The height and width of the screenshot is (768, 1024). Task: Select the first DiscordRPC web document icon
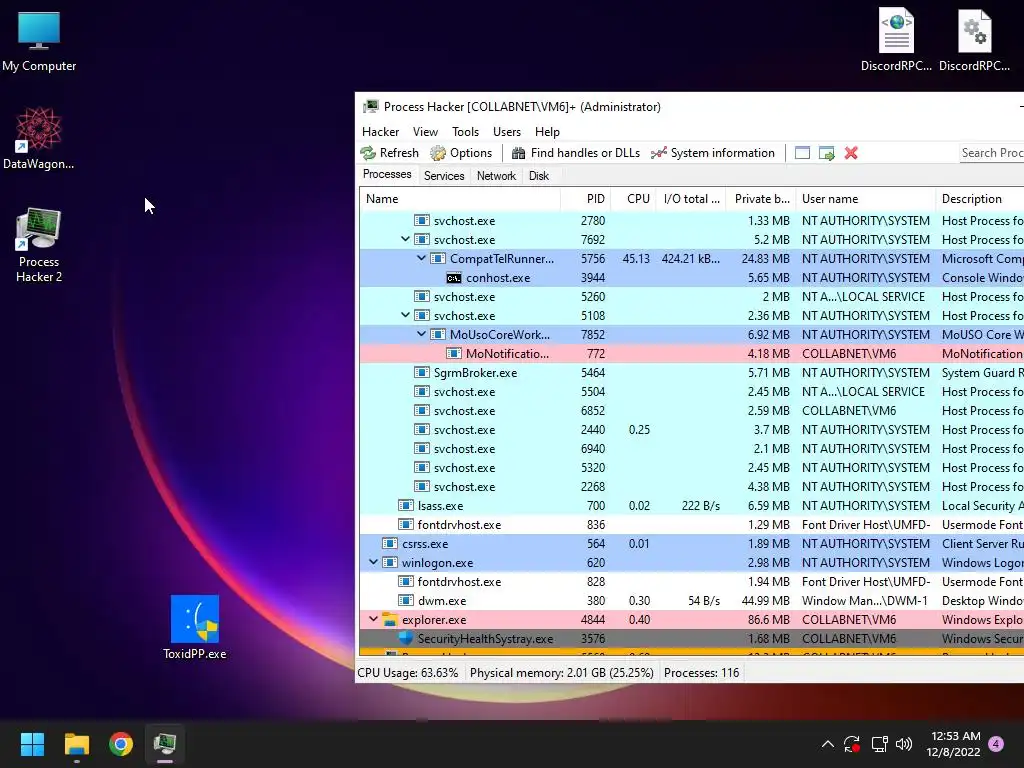coord(896,39)
